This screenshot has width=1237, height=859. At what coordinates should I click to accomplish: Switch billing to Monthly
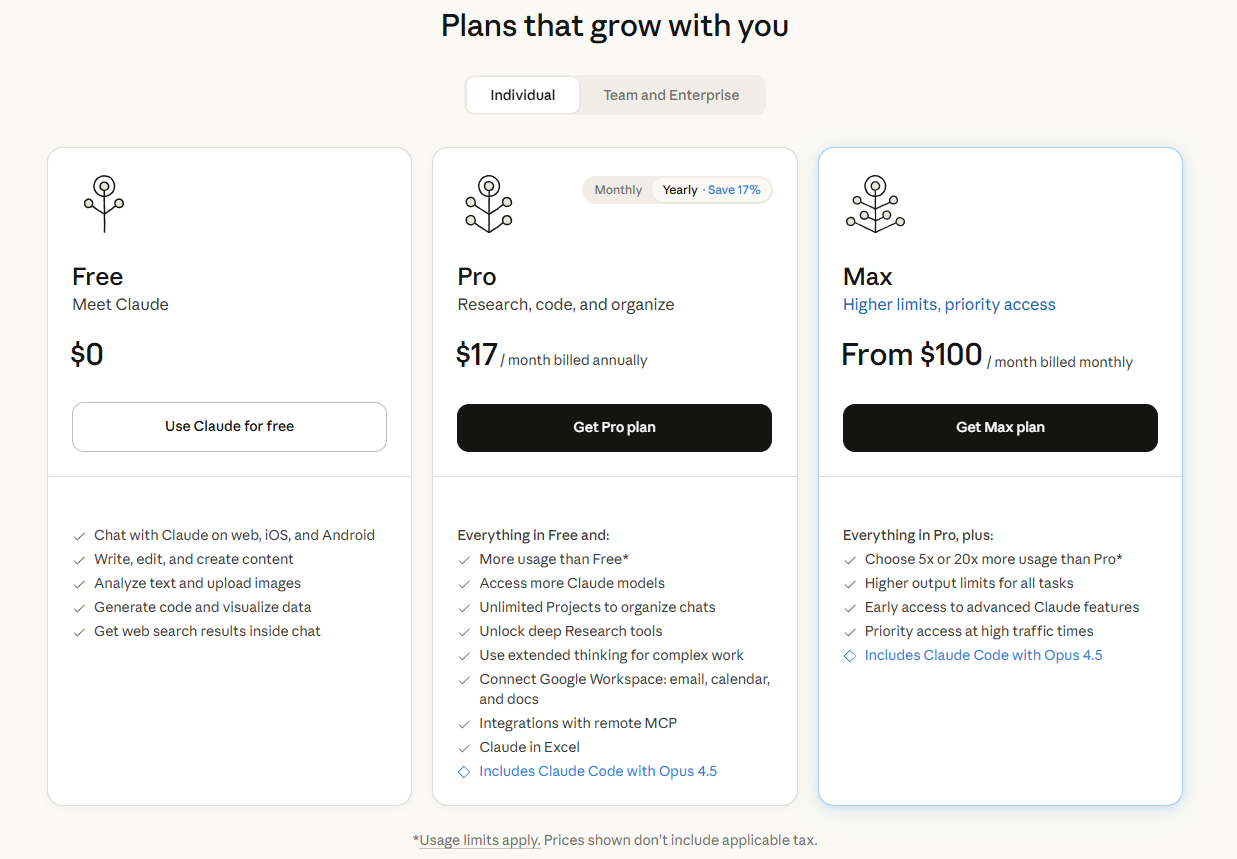618,189
